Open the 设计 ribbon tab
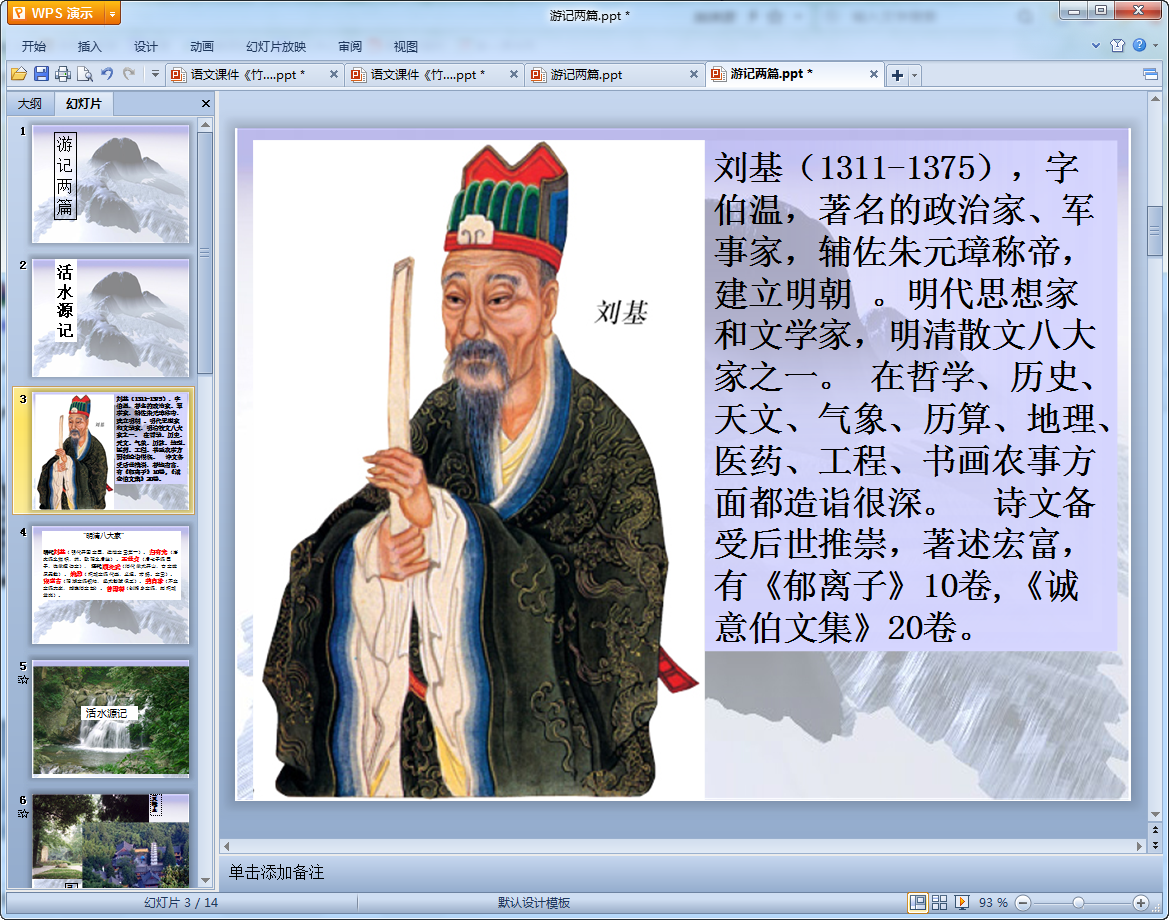 coord(145,46)
